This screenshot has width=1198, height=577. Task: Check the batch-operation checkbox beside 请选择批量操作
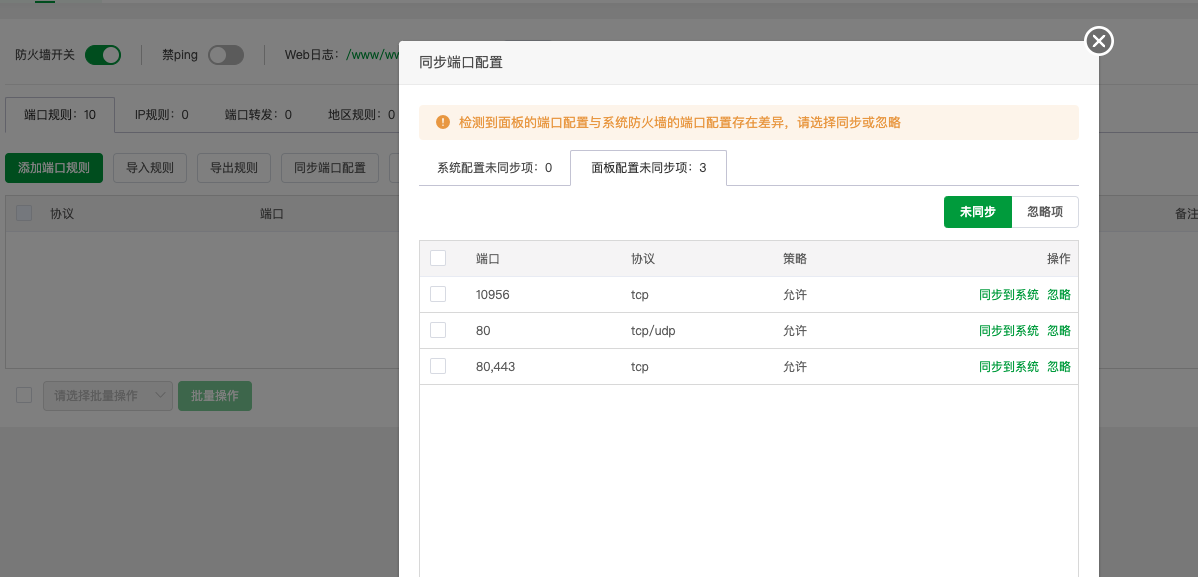(x=24, y=395)
